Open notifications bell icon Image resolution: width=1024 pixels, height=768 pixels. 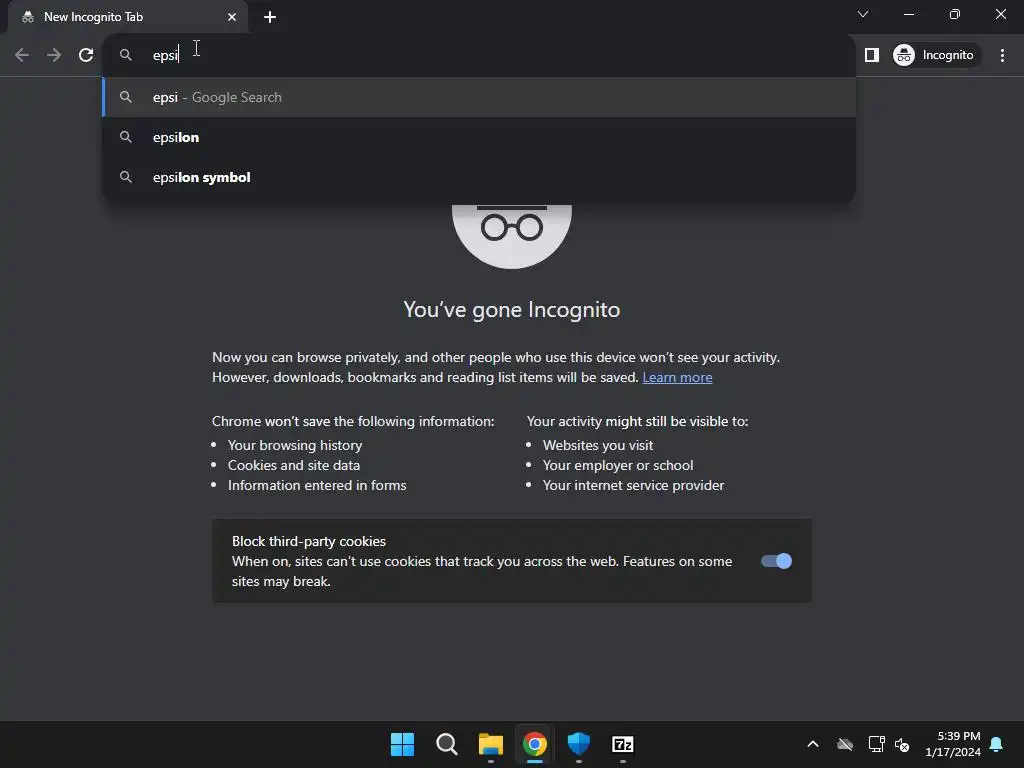pos(997,744)
